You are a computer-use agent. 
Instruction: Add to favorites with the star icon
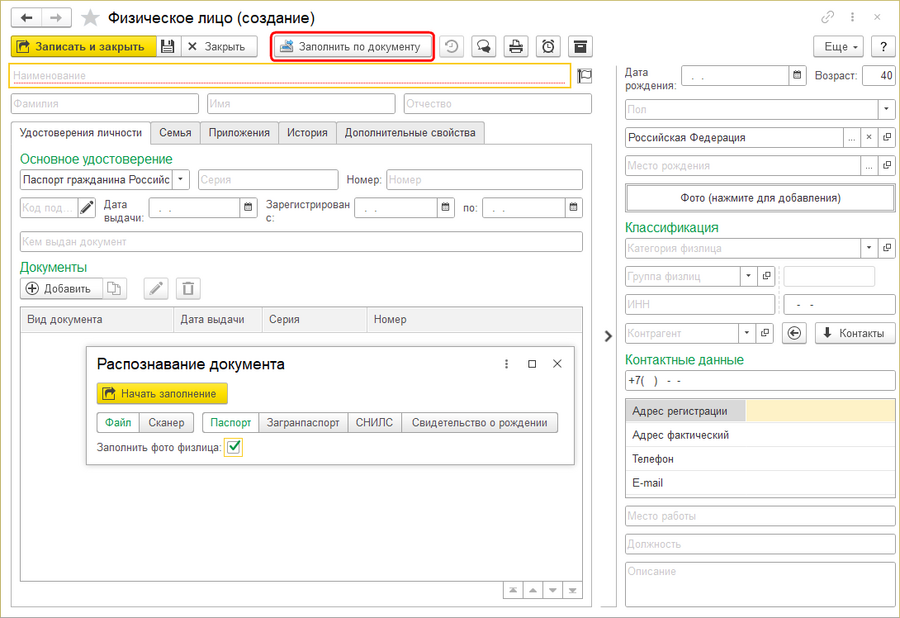point(90,18)
